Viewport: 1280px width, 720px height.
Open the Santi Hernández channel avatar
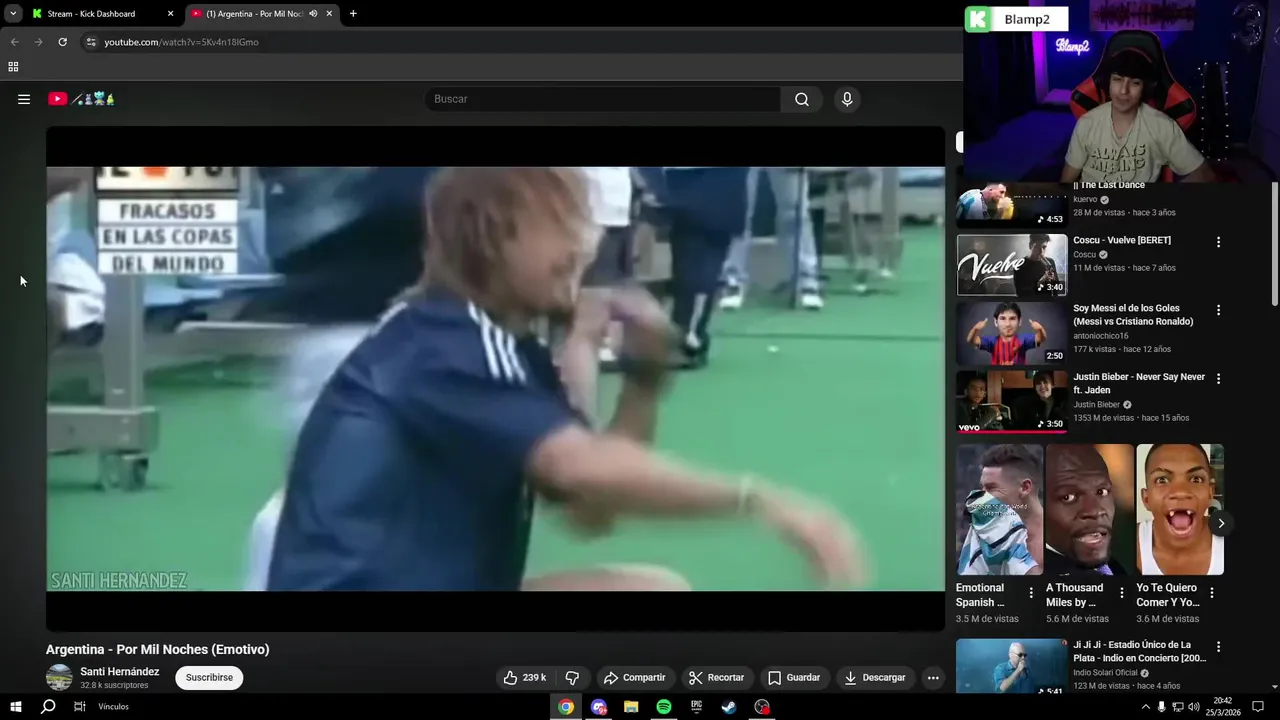60,677
